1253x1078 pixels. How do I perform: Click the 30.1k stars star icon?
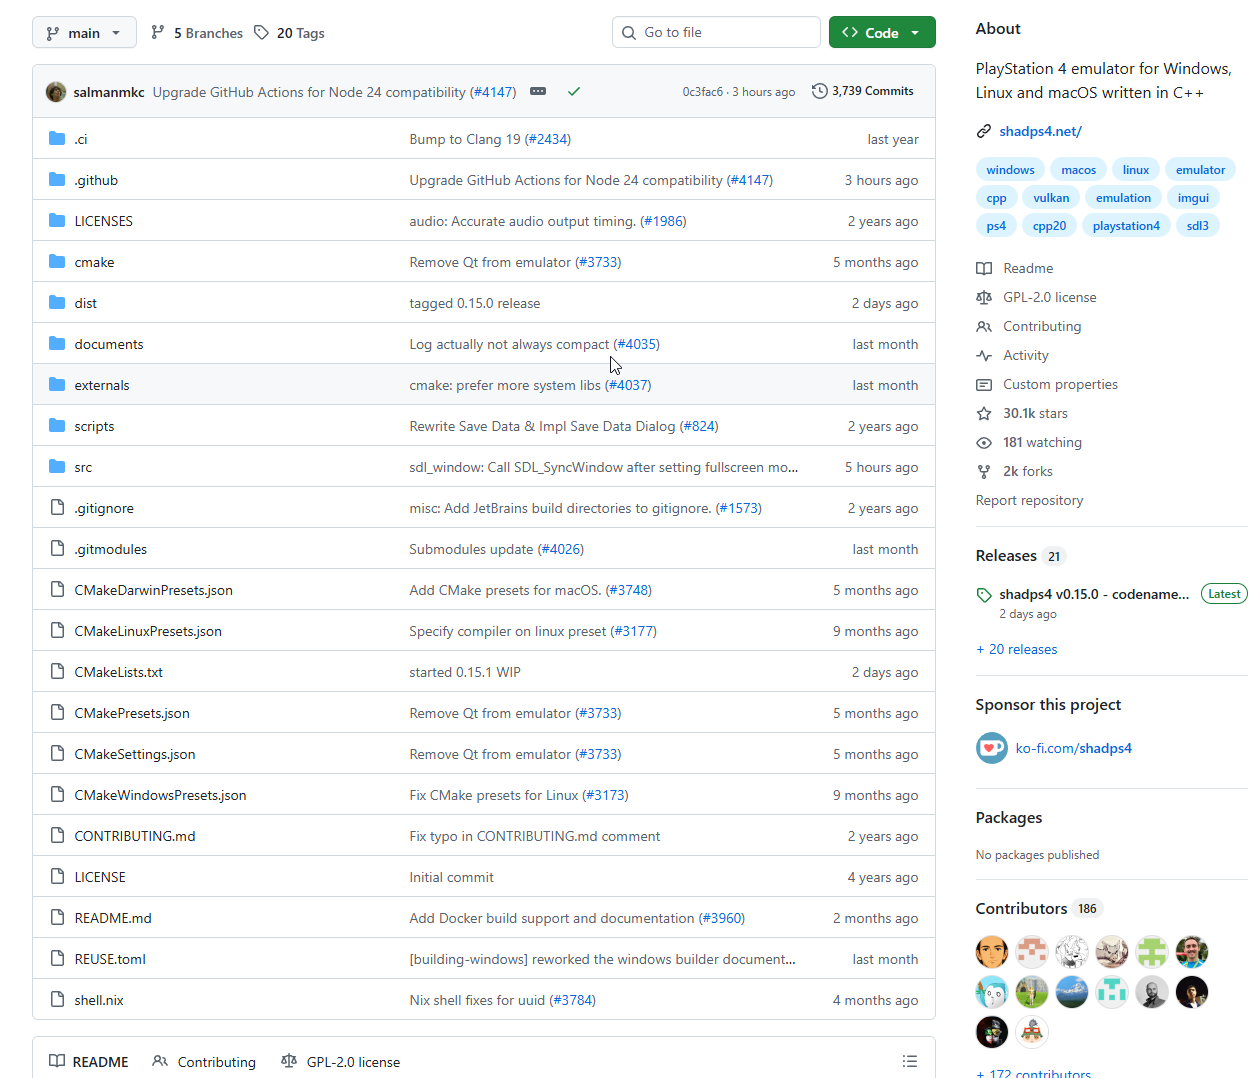click(984, 413)
